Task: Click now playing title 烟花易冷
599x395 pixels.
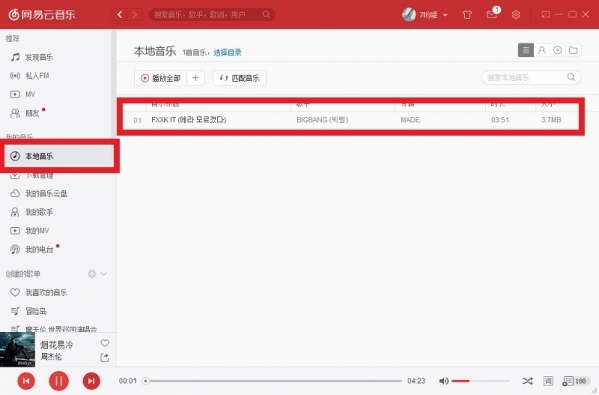Action: (57, 345)
